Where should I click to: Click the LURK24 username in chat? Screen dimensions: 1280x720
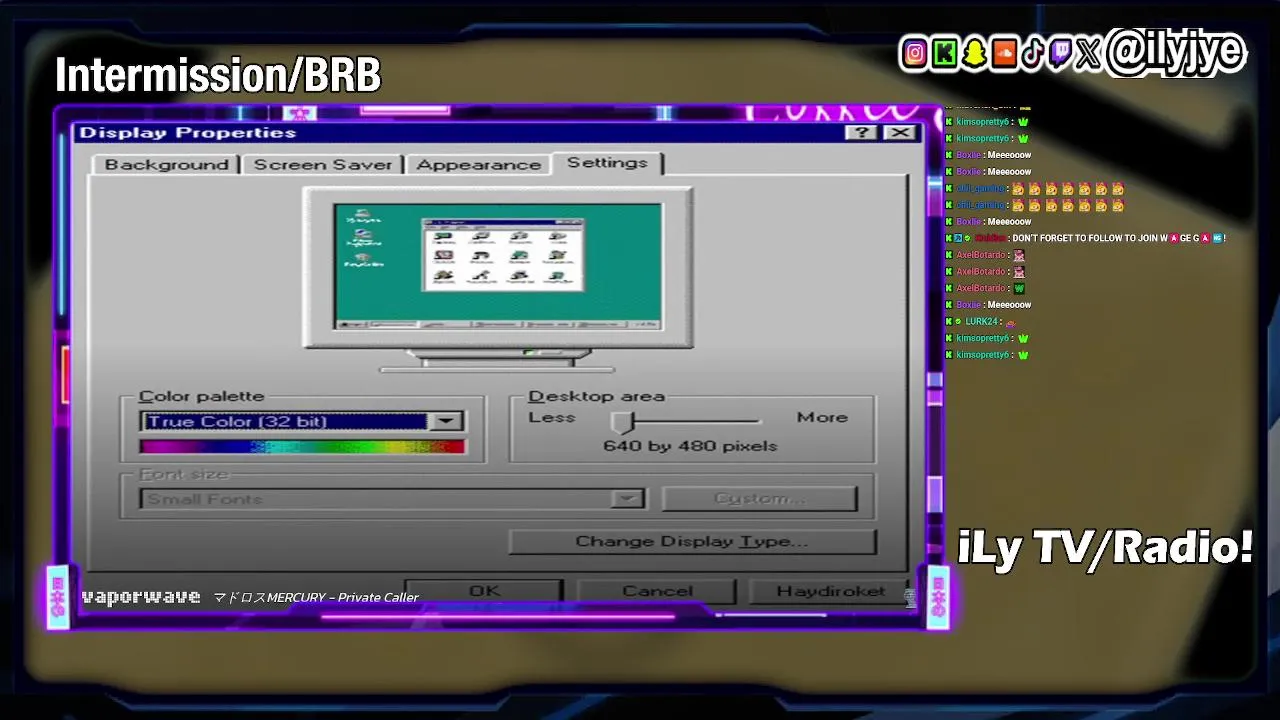tap(982, 322)
